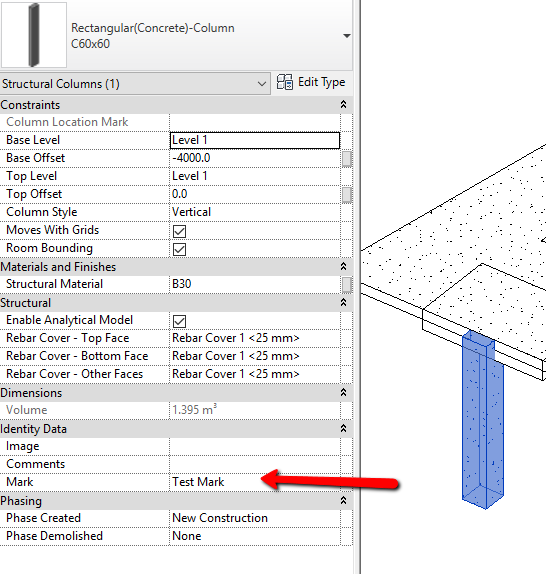Collapse the Dimensions section
The width and height of the screenshot is (546, 574).
click(x=343, y=392)
